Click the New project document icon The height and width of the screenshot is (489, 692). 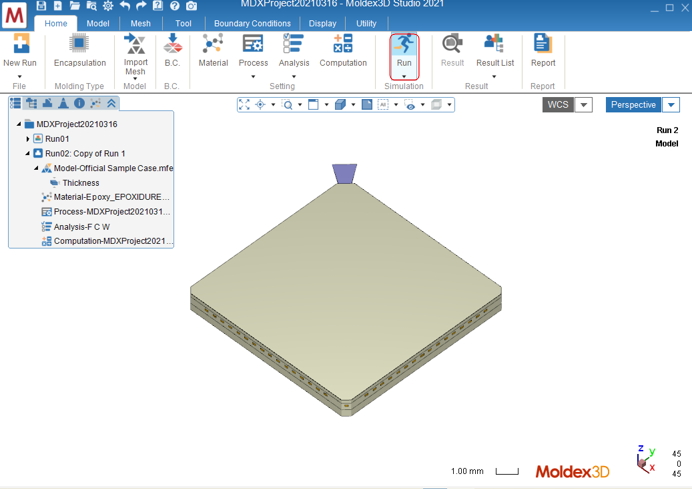pos(58,5)
